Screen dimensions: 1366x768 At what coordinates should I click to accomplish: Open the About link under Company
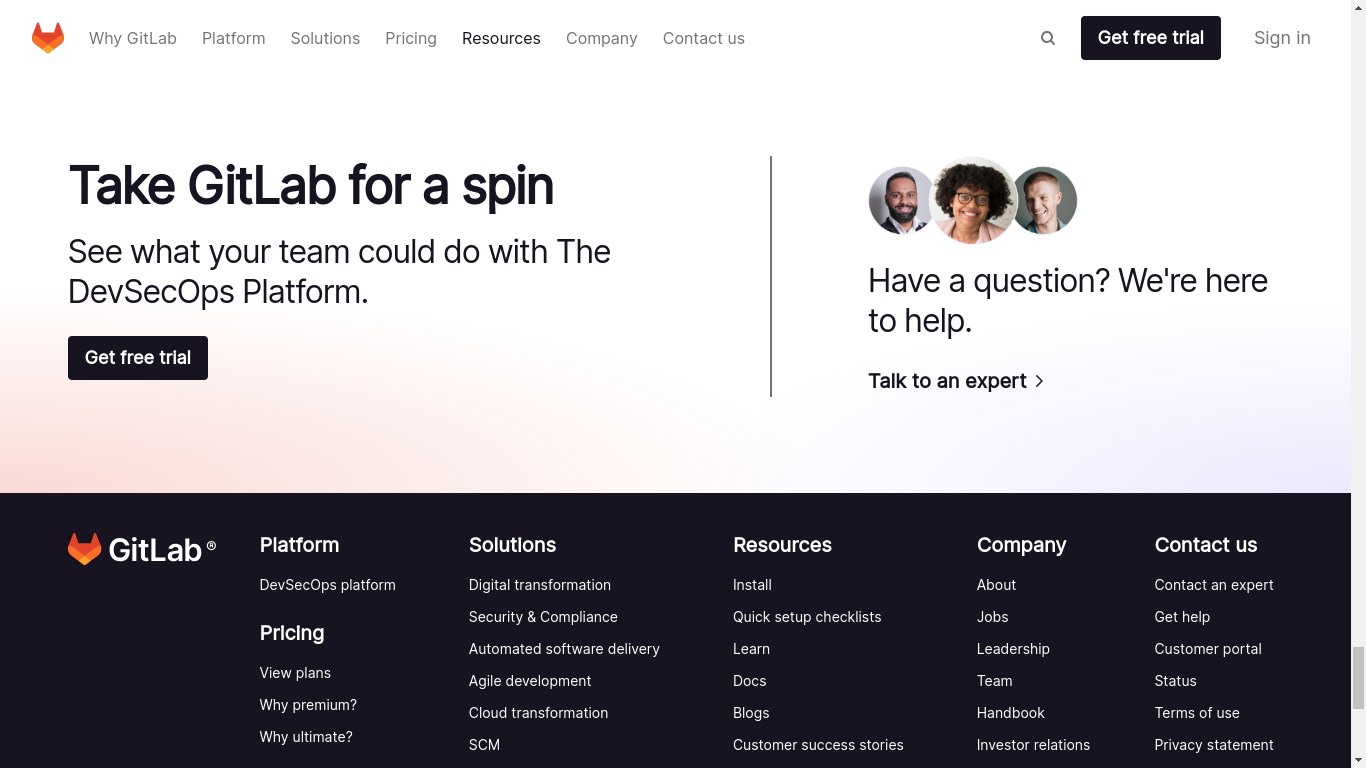coord(996,585)
